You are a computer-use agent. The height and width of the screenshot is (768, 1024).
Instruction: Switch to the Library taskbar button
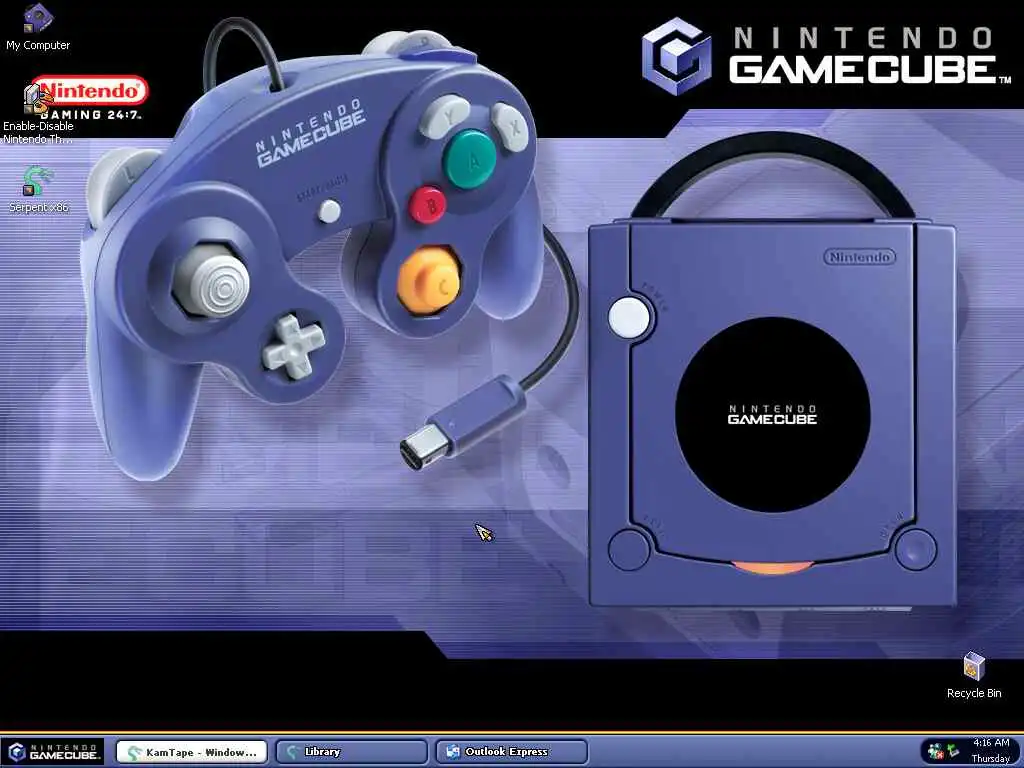(x=351, y=752)
